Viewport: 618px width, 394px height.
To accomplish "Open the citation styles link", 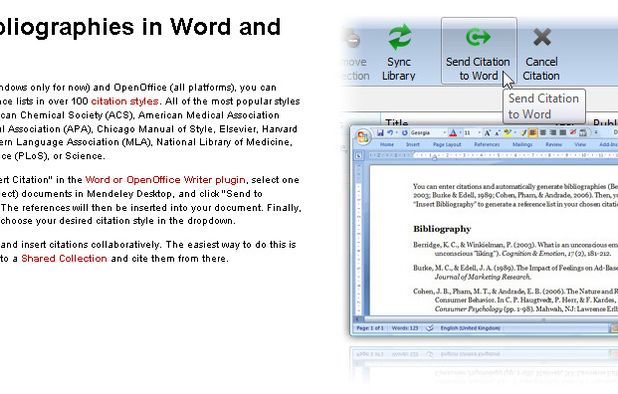I will click(125, 101).
